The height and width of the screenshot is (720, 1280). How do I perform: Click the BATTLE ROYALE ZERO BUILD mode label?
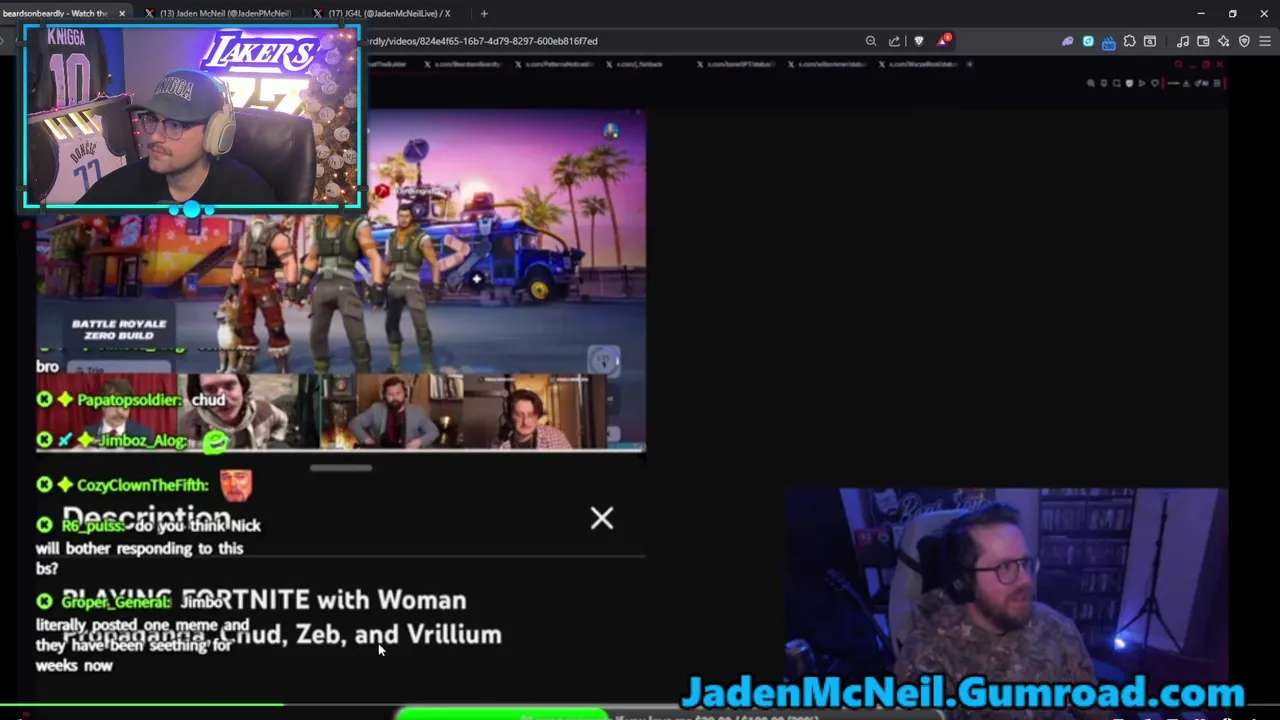[x=119, y=329]
